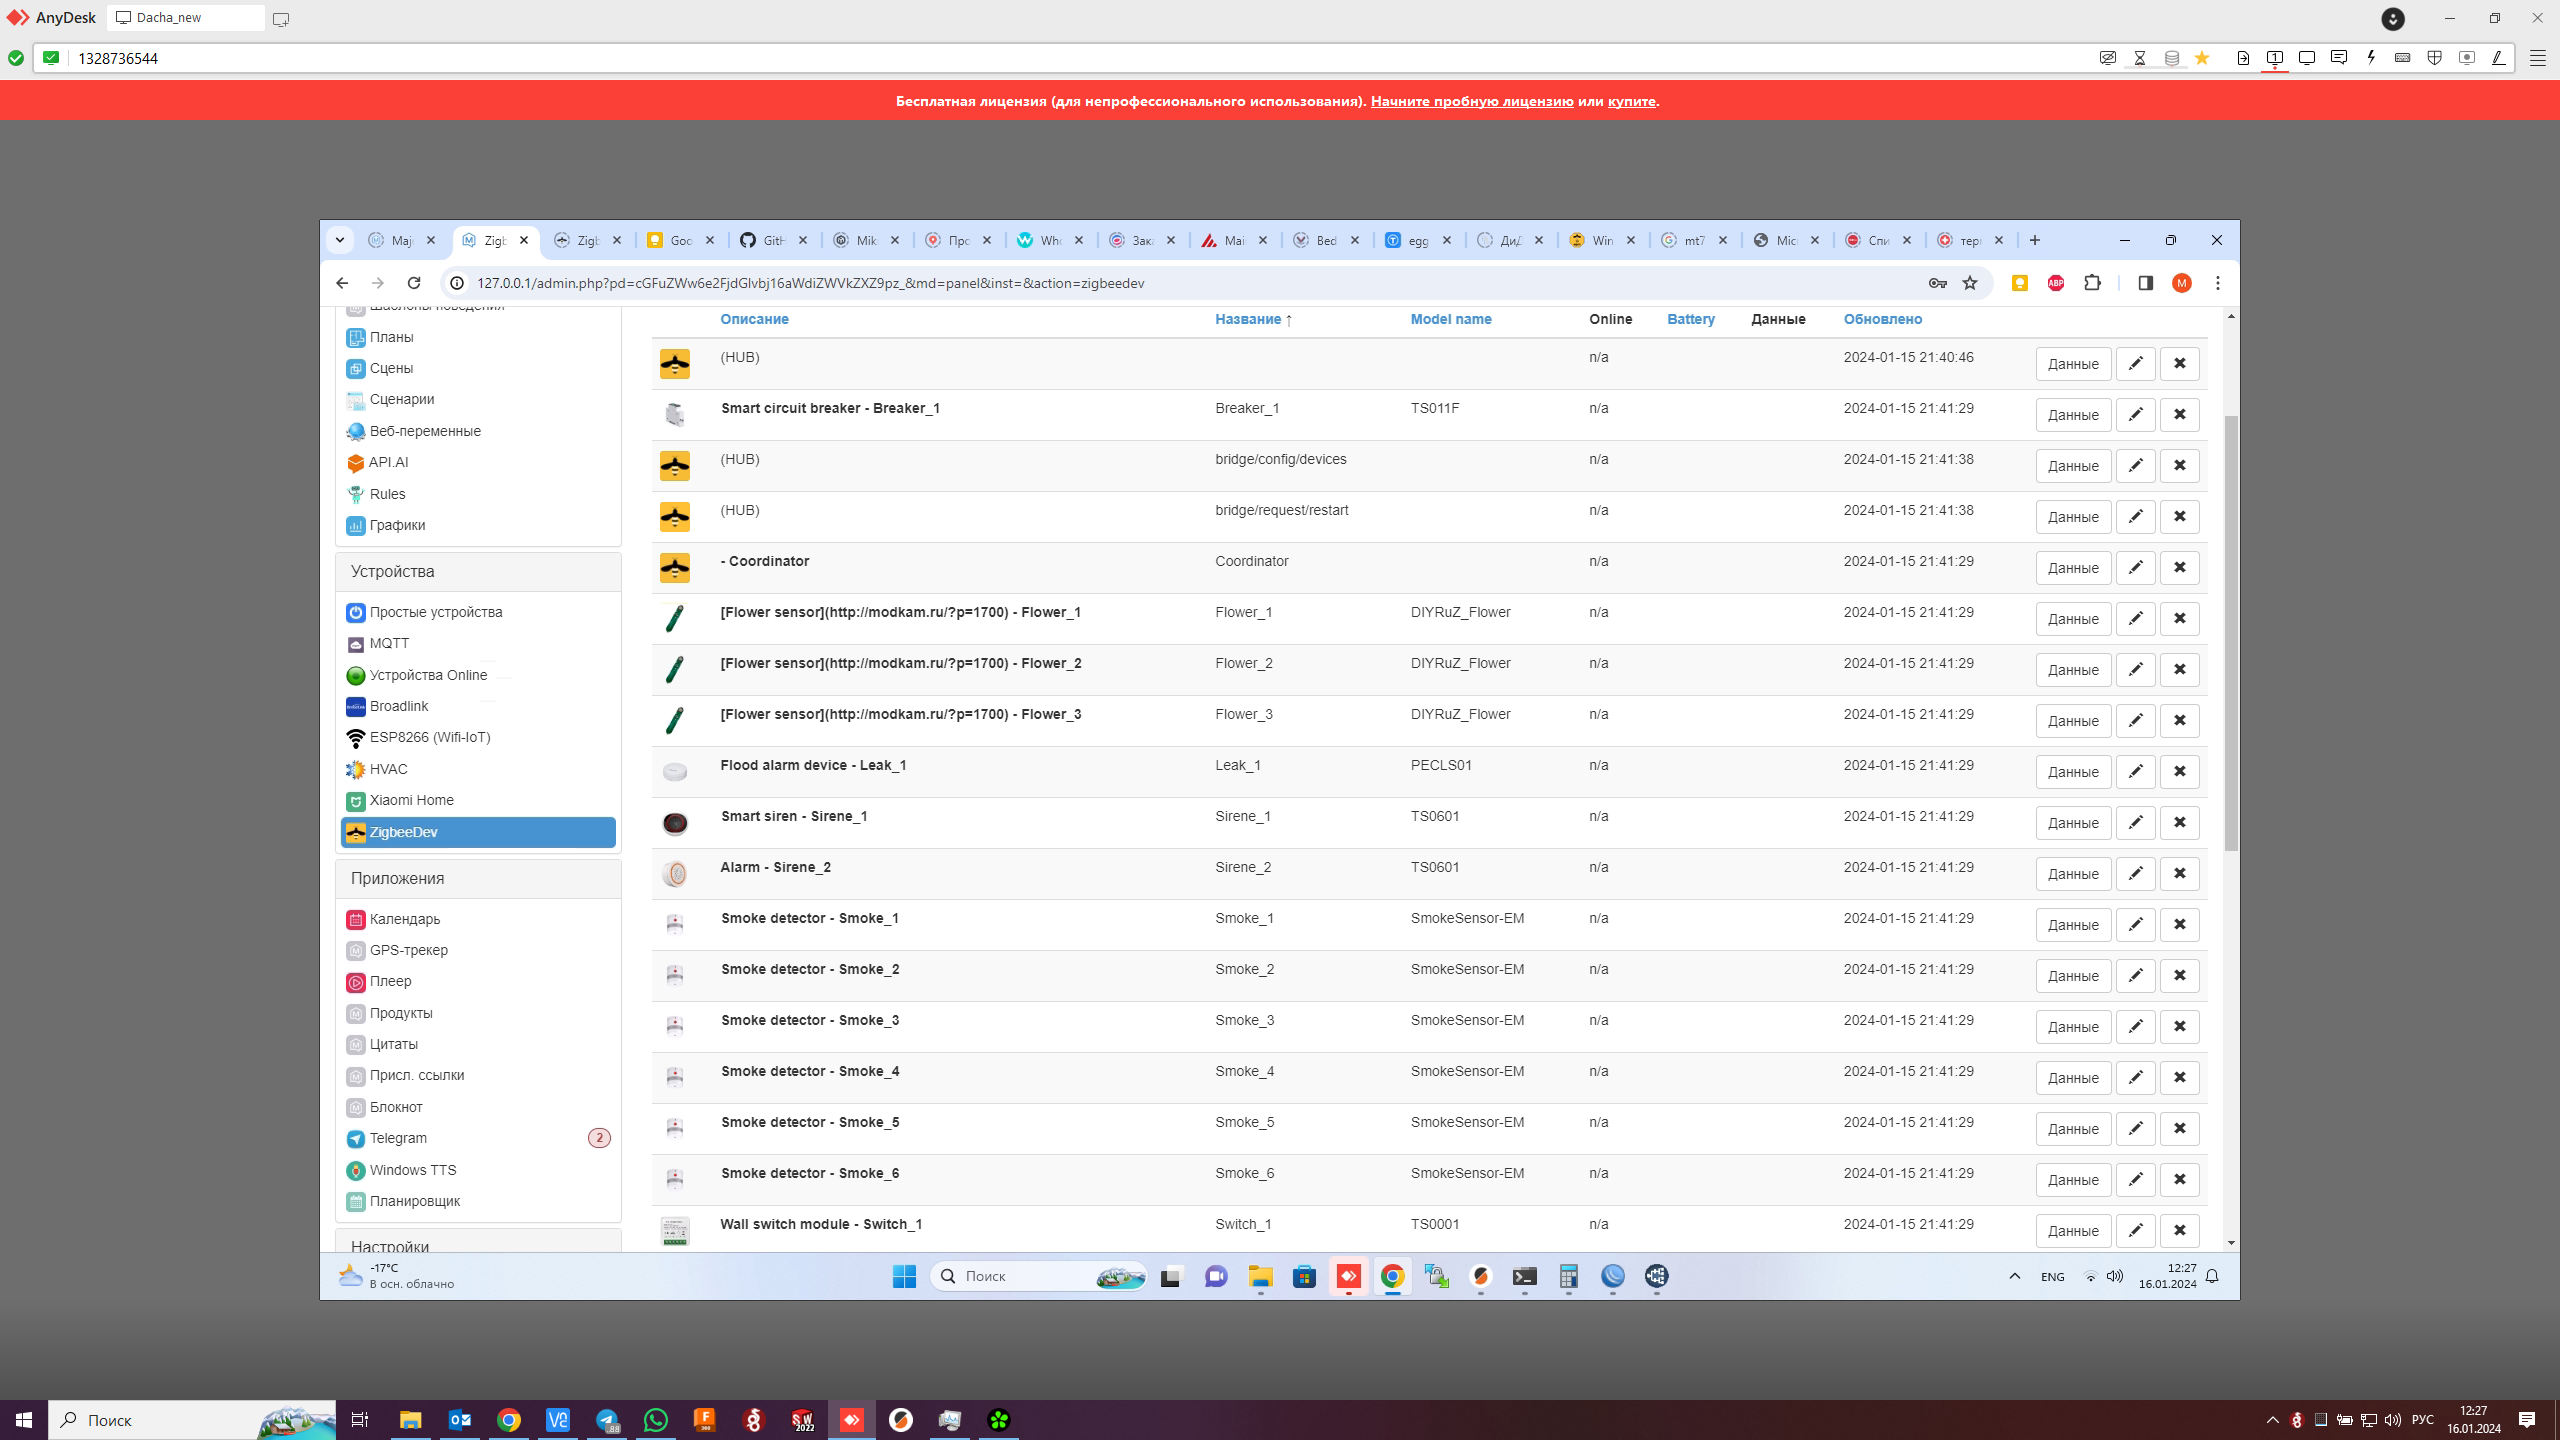Select MQTT in the sidebar
The image size is (2560, 1440).
point(389,643)
